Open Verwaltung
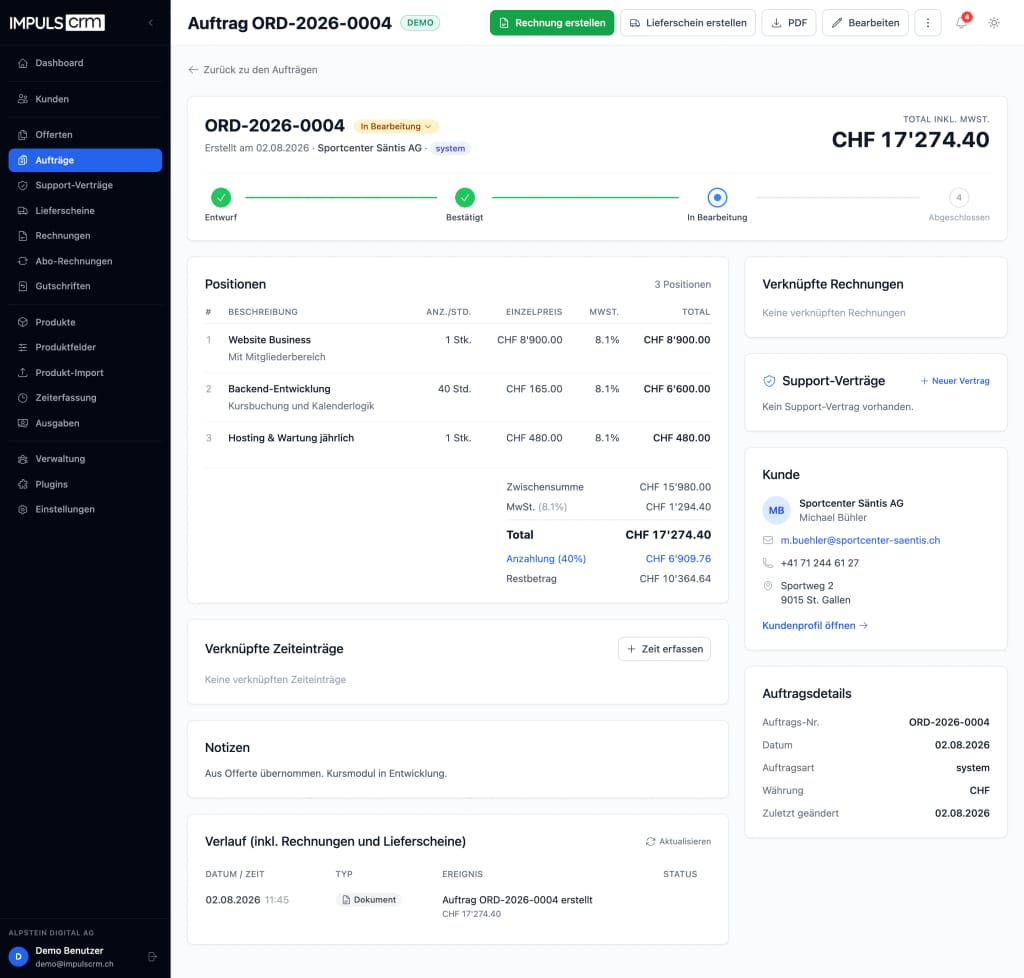1024x978 pixels. pos(85,459)
